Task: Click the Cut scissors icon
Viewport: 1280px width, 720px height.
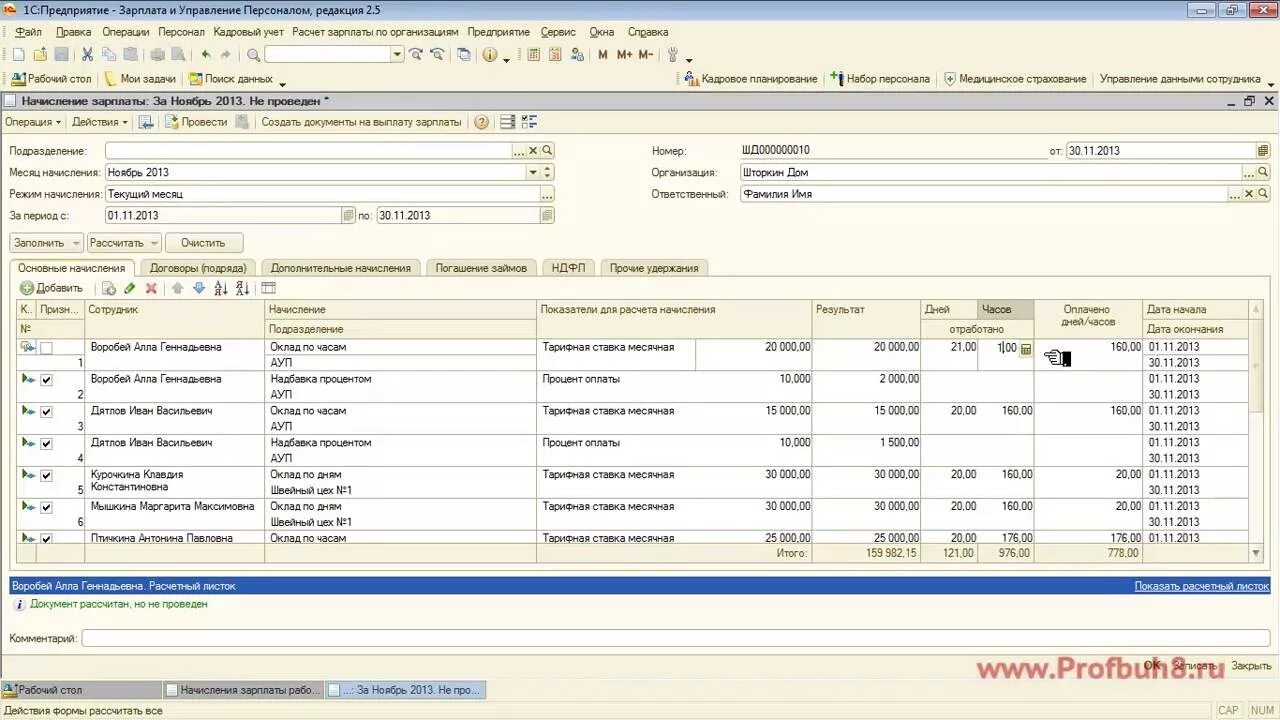Action: 88,55
